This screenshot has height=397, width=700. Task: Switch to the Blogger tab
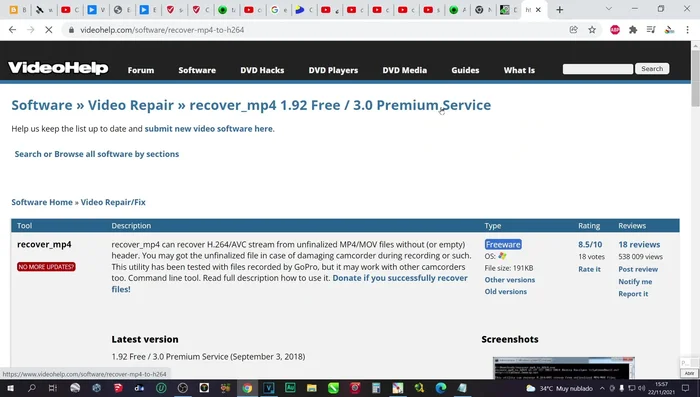coord(17,10)
